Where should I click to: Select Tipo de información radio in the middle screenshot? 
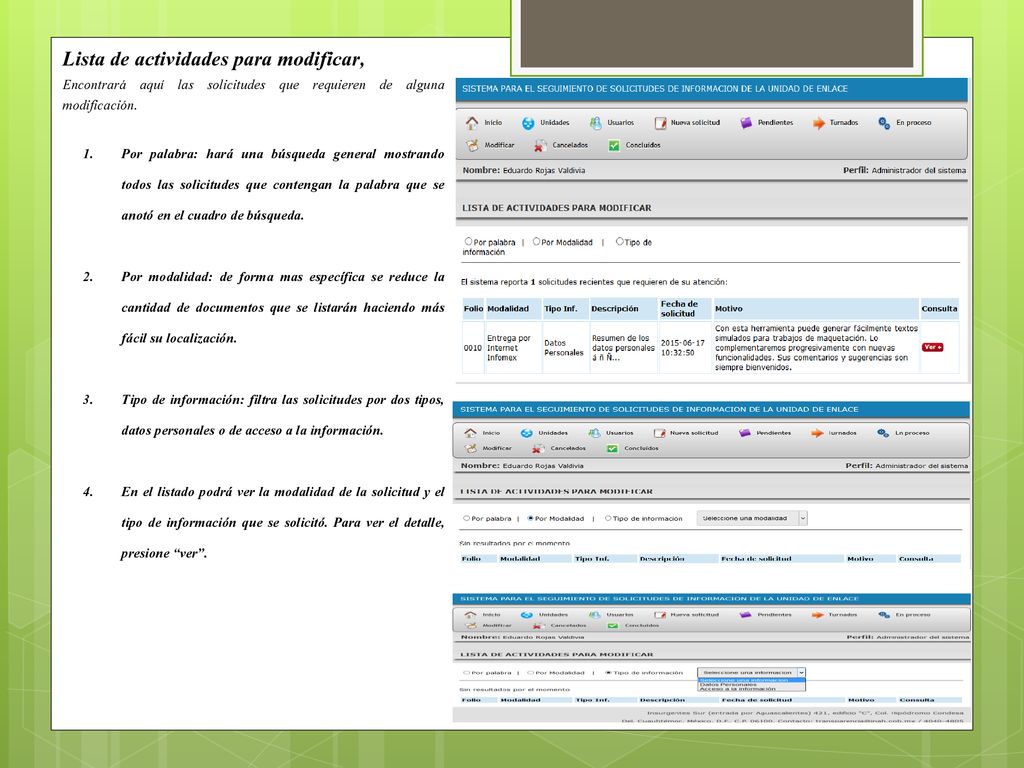click(x=608, y=519)
